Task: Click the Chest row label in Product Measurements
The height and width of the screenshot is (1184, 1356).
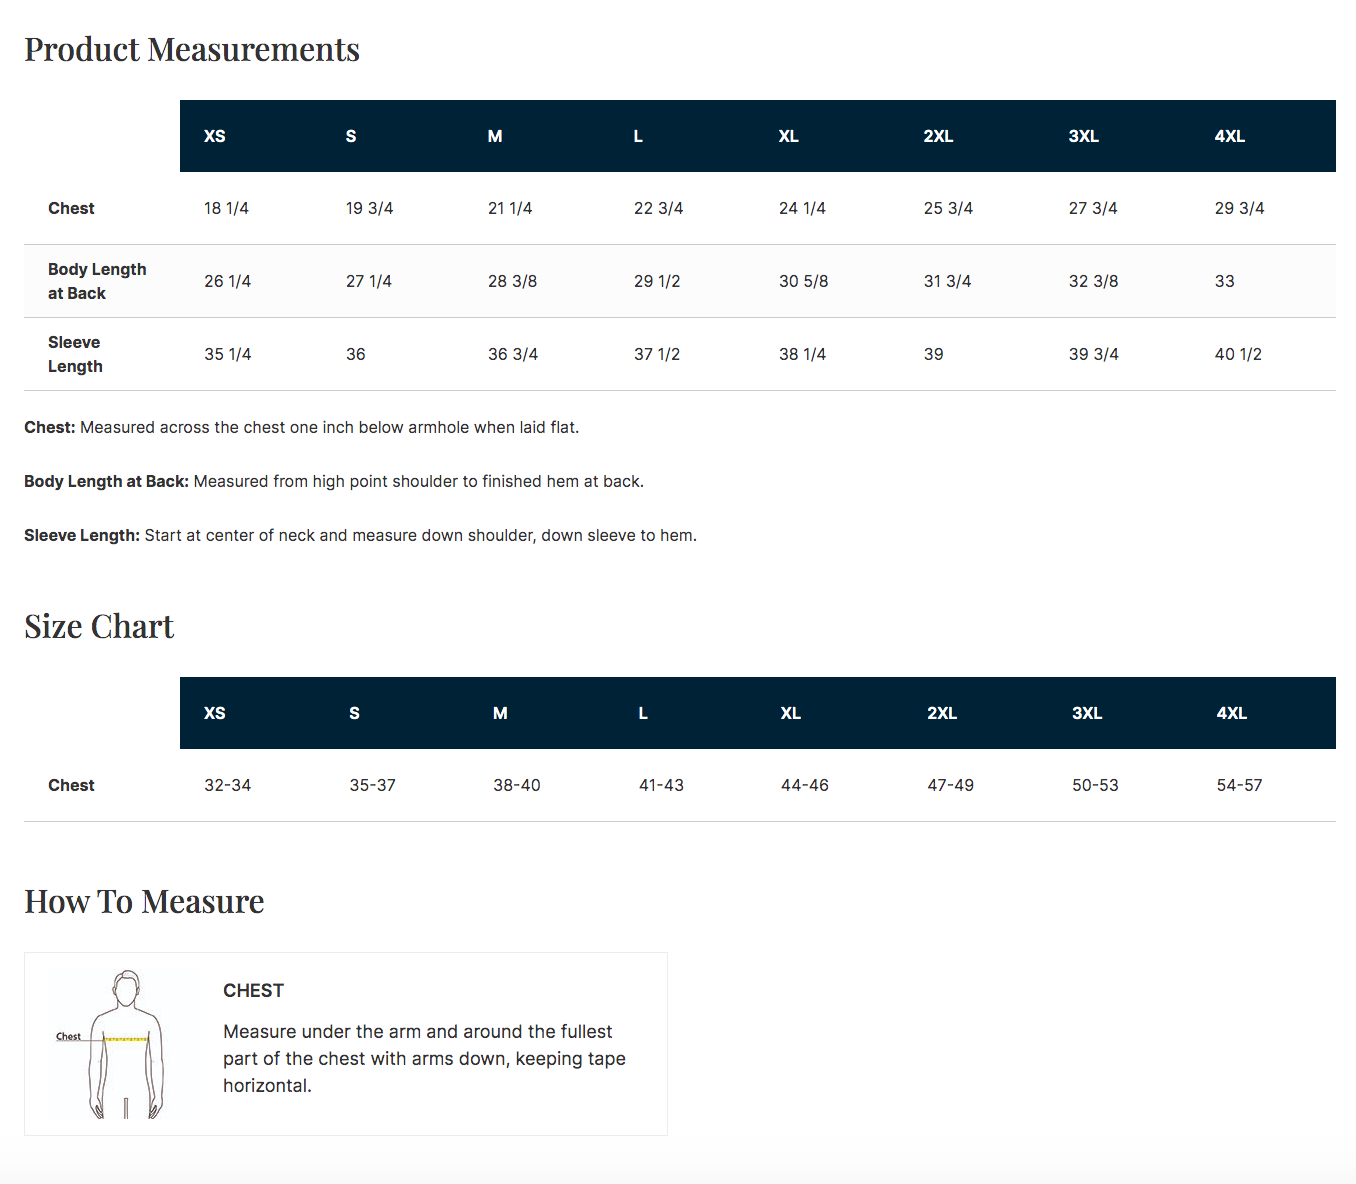Action: [71, 208]
